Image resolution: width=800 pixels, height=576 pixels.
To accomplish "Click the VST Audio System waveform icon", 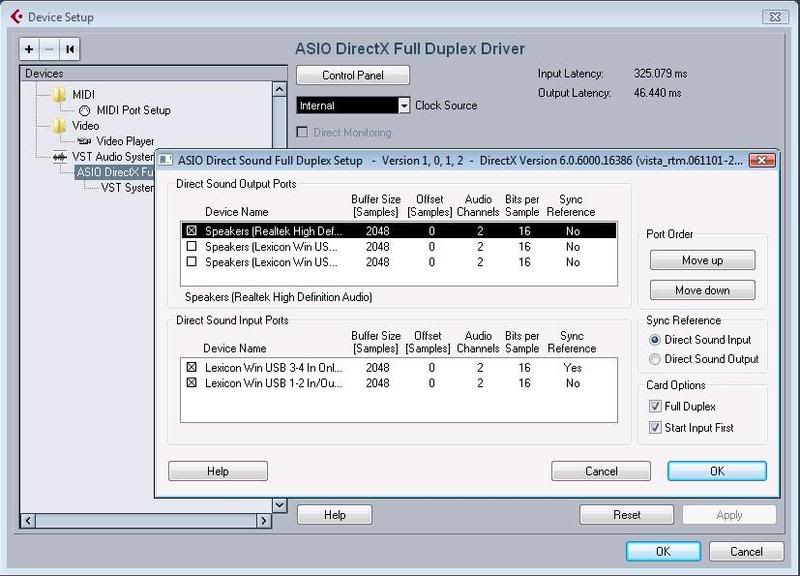I will pyautogui.click(x=60, y=157).
